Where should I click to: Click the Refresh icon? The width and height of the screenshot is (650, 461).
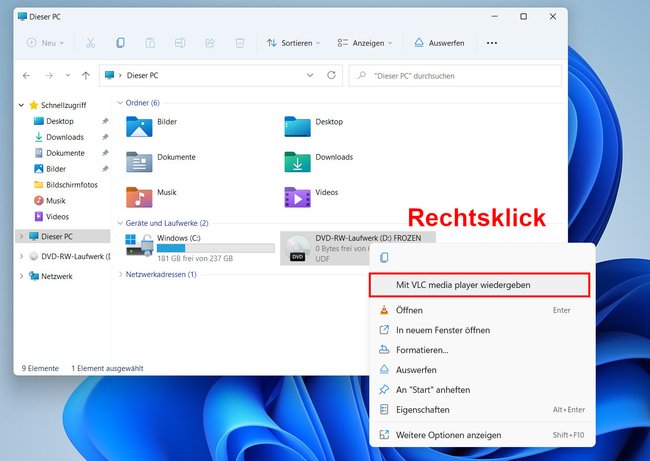click(331, 75)
